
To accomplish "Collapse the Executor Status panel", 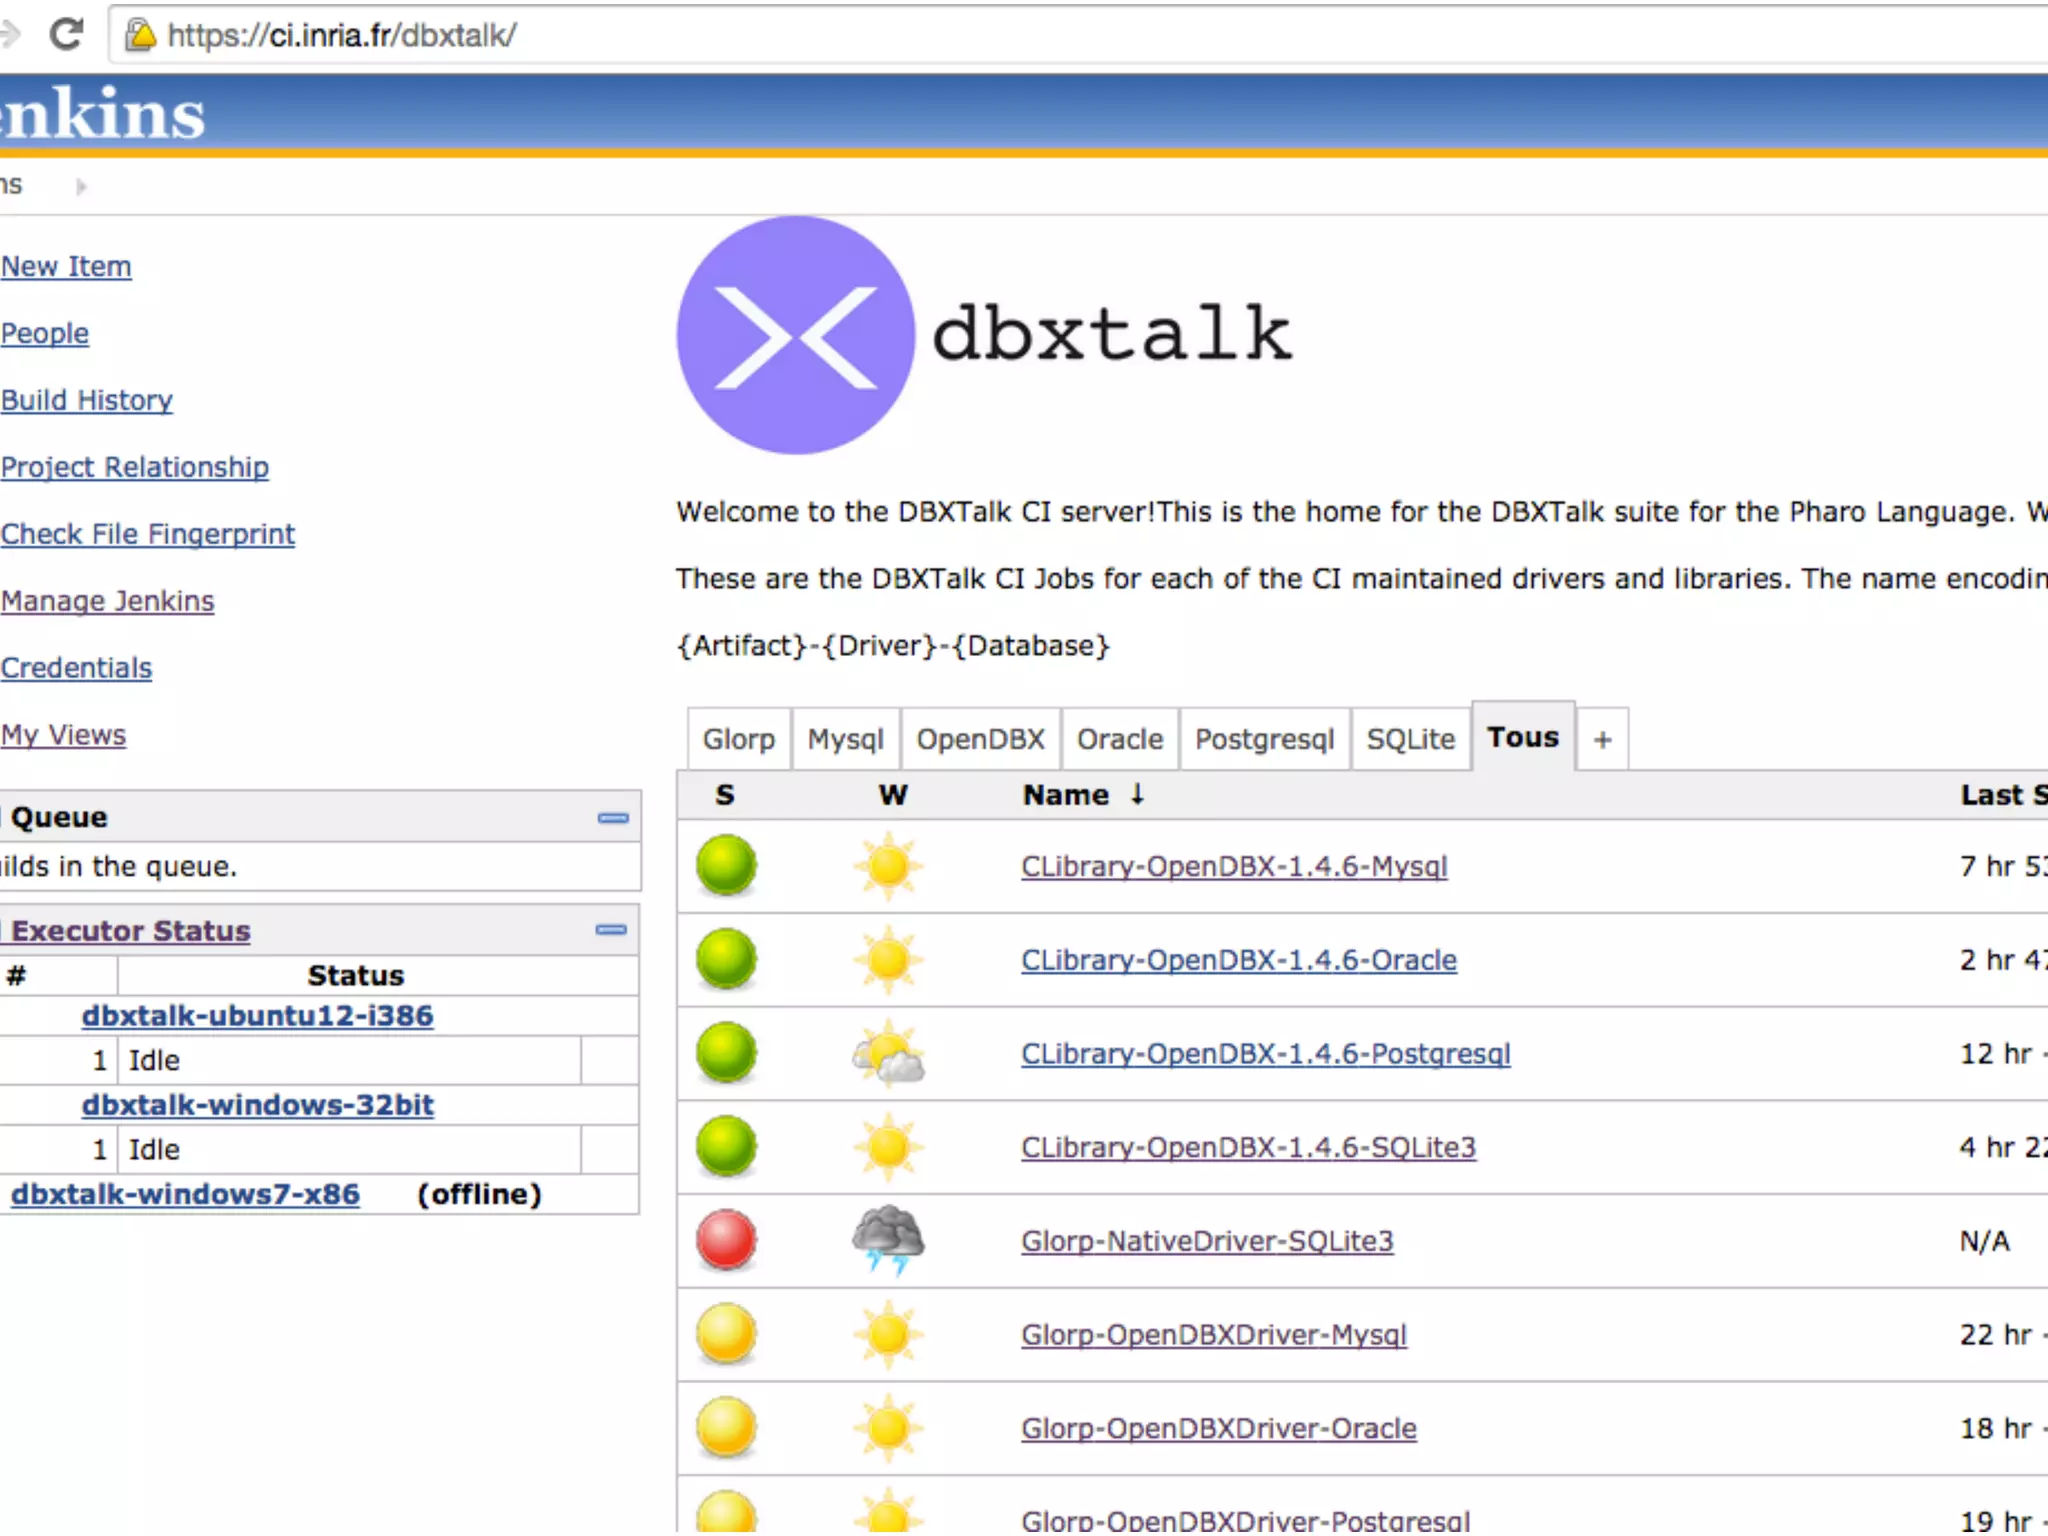I will [610, 930].
